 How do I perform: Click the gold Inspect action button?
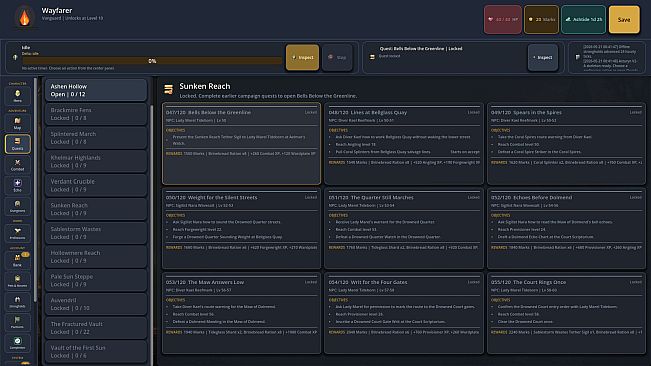(302, 57)
